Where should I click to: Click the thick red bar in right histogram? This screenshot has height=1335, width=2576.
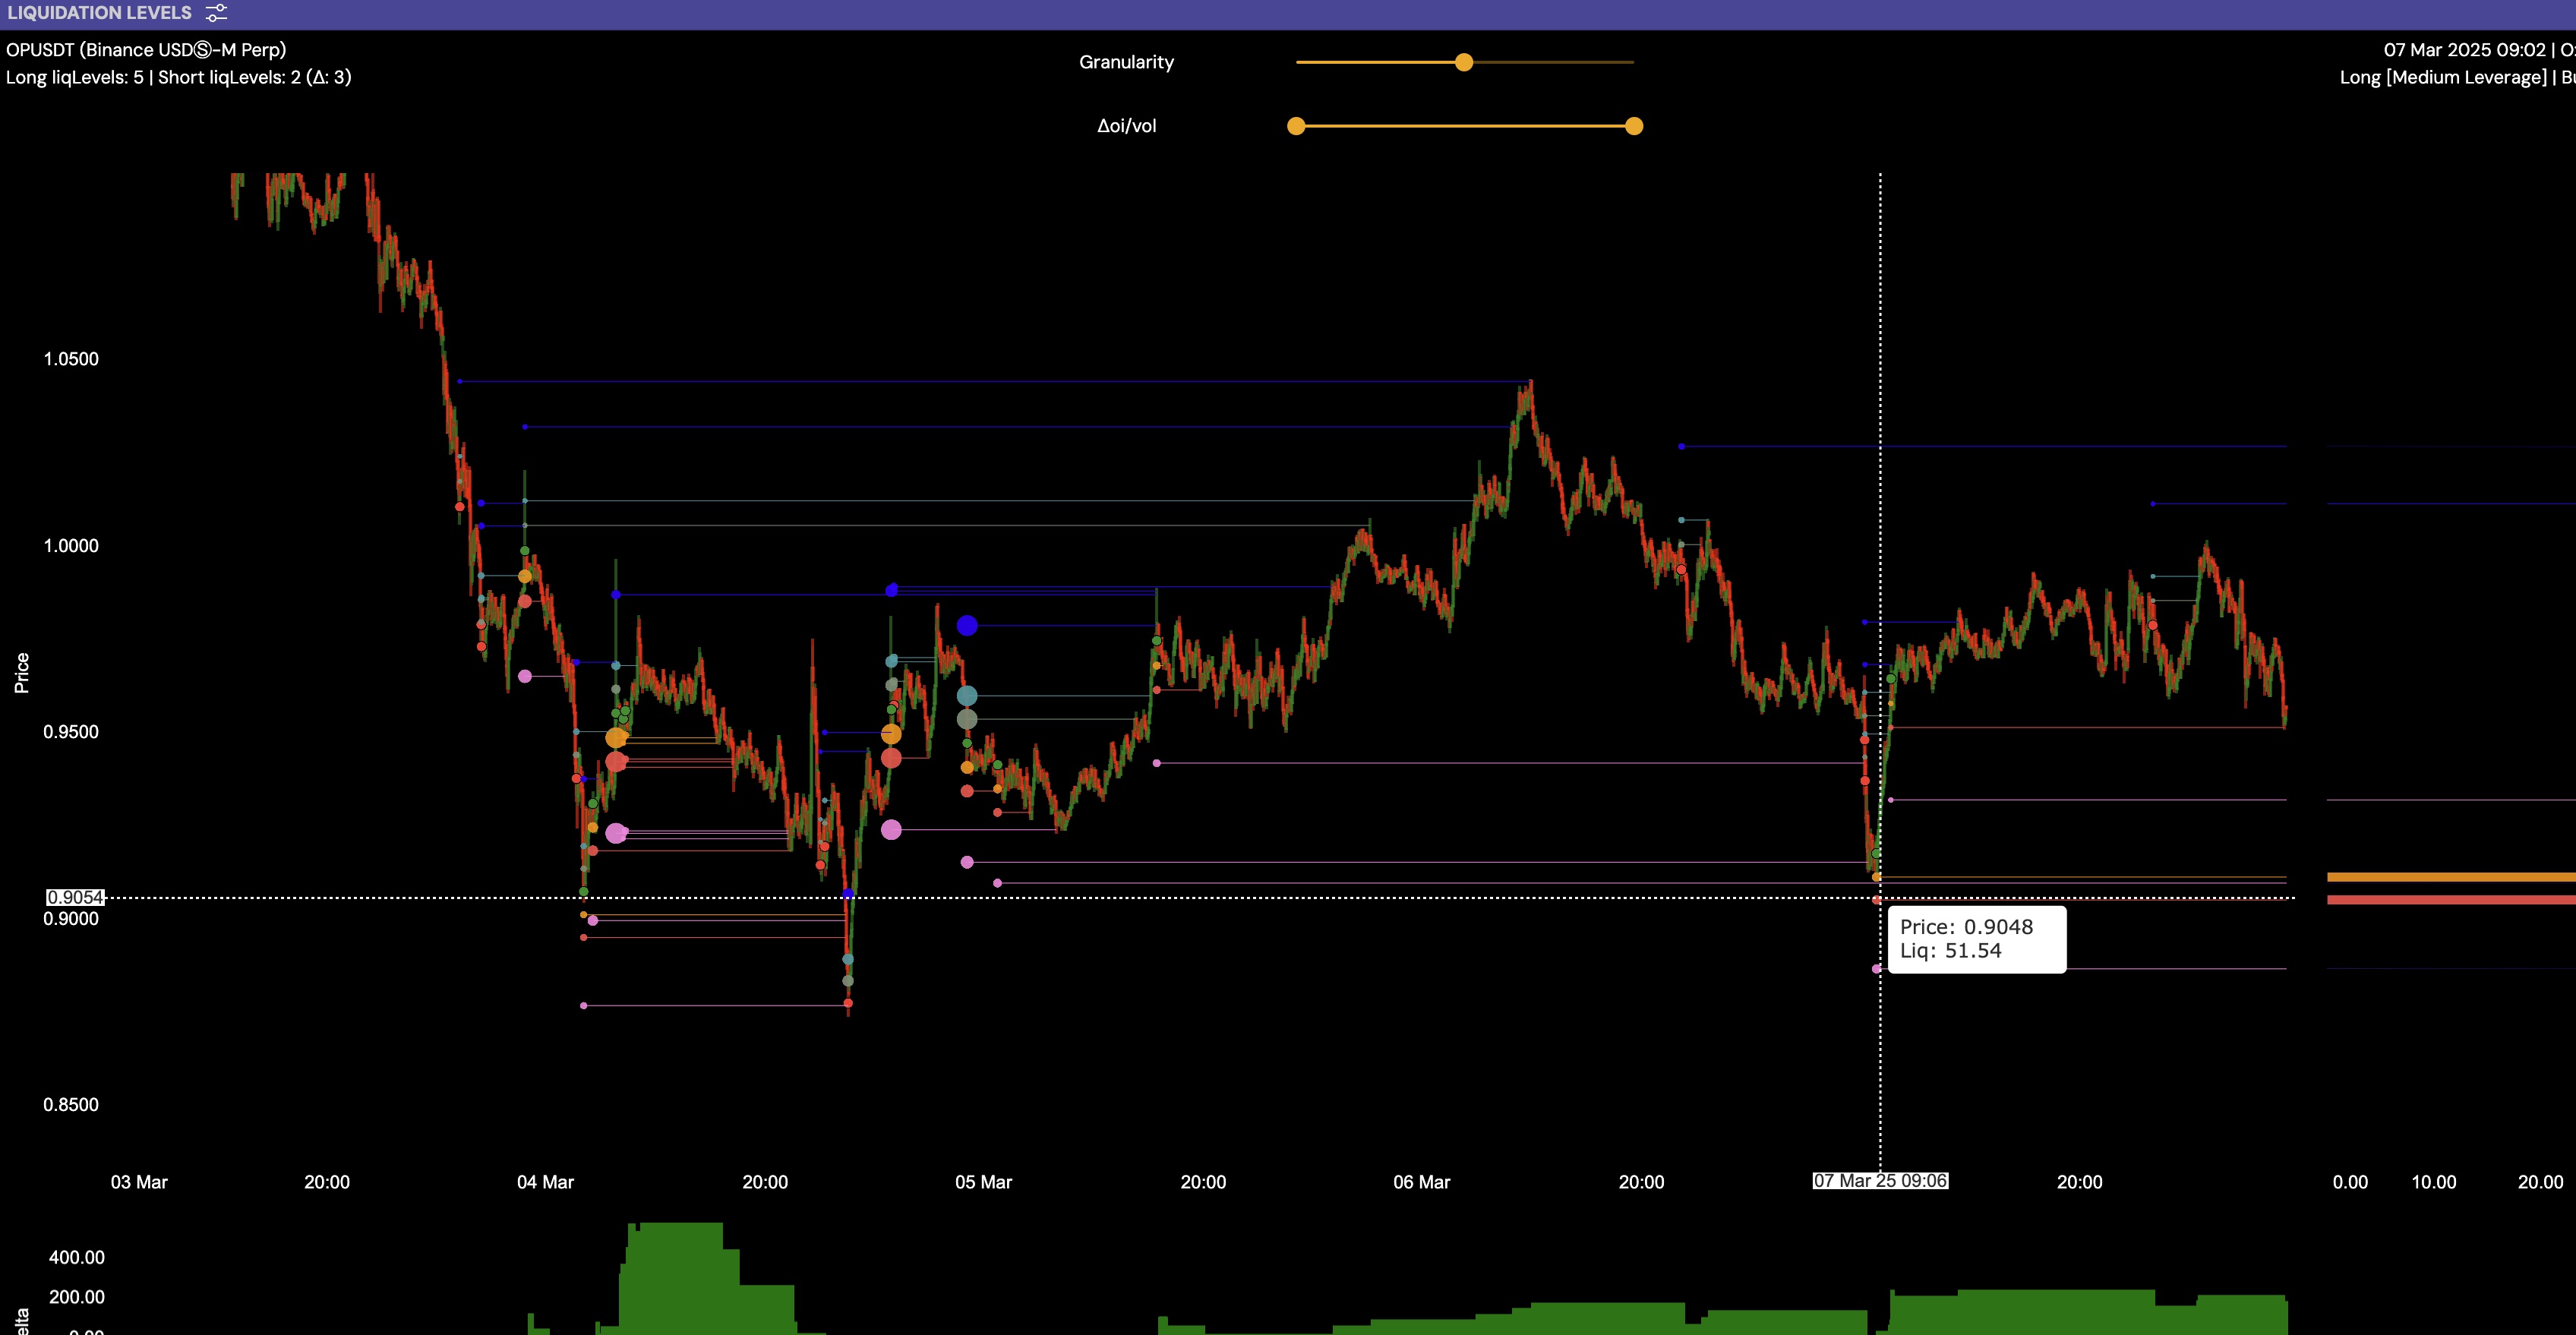[2450, 900]
